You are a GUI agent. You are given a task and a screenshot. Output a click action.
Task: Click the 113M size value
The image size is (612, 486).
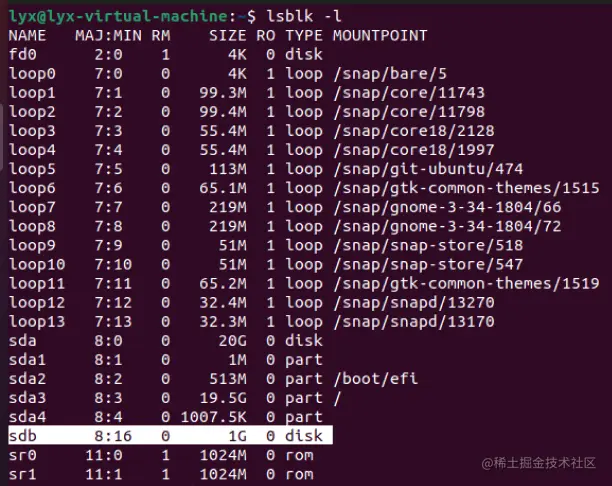point(228,169)
